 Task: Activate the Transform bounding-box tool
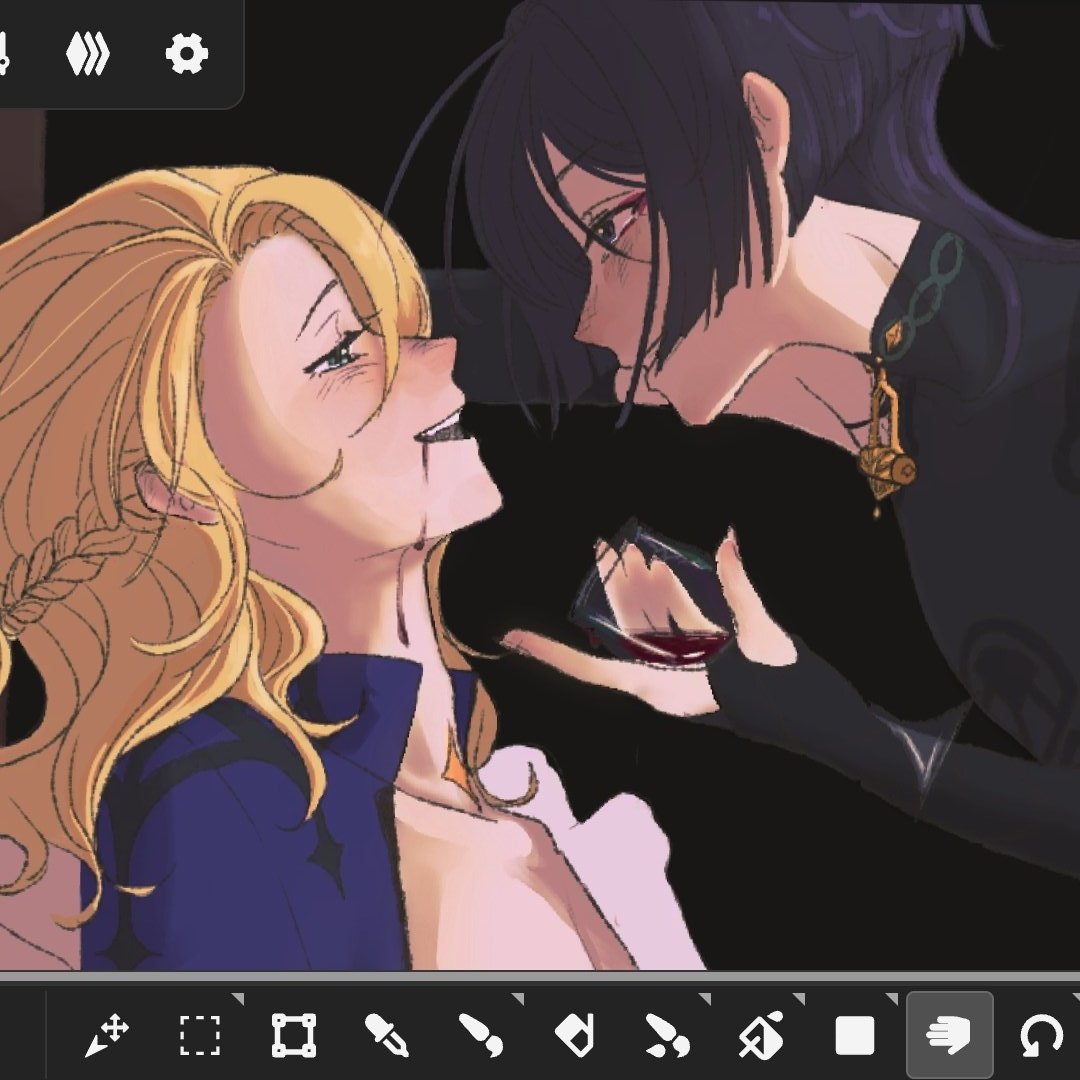(x=293, y=1035)
